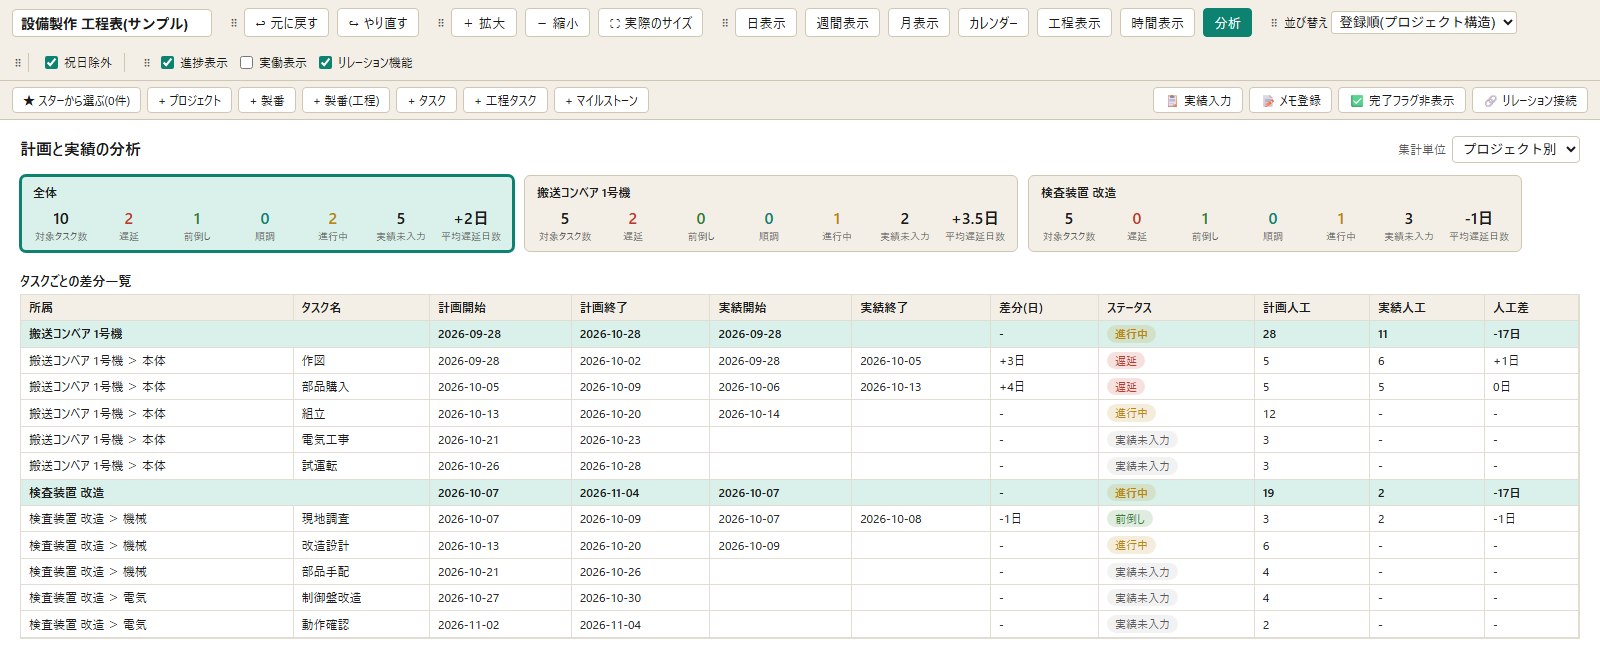
Task: Toggle 完了フラグ非表示 button
Action: [x=1402, y=100]
